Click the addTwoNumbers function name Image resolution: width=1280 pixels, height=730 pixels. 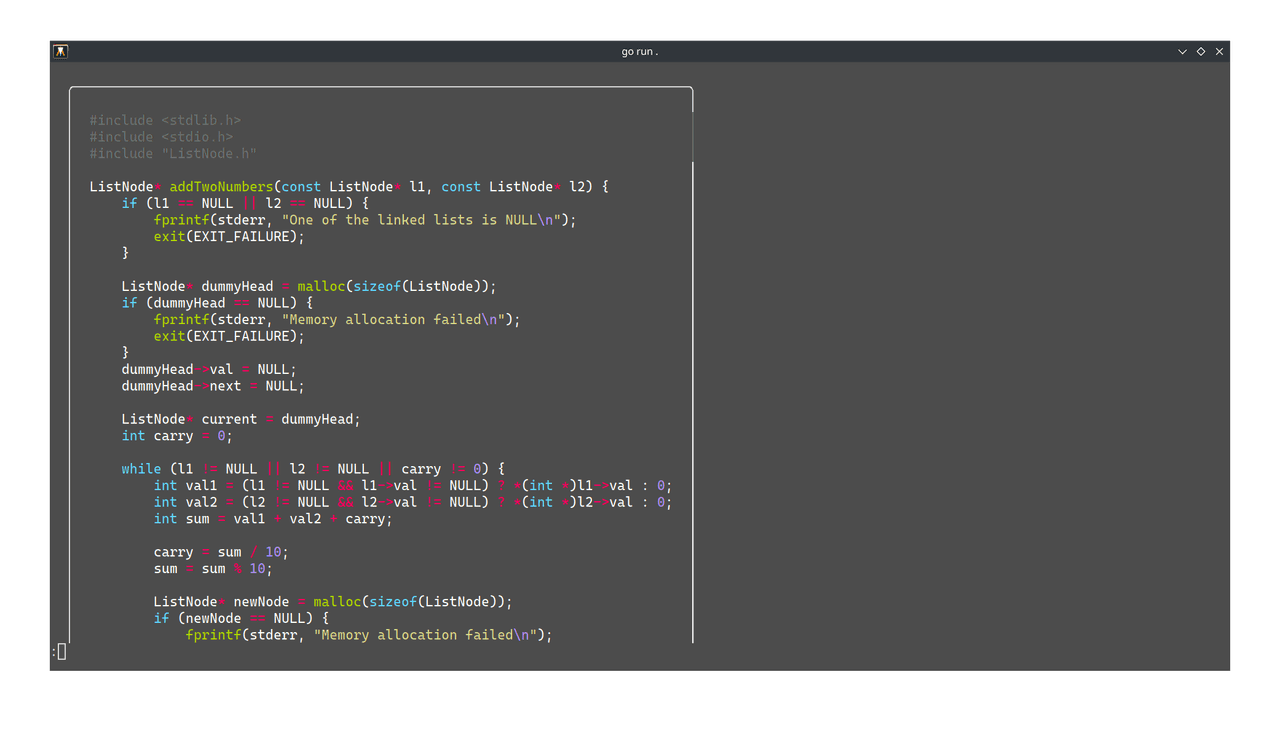pyautogui.click(x=221, y=187)
